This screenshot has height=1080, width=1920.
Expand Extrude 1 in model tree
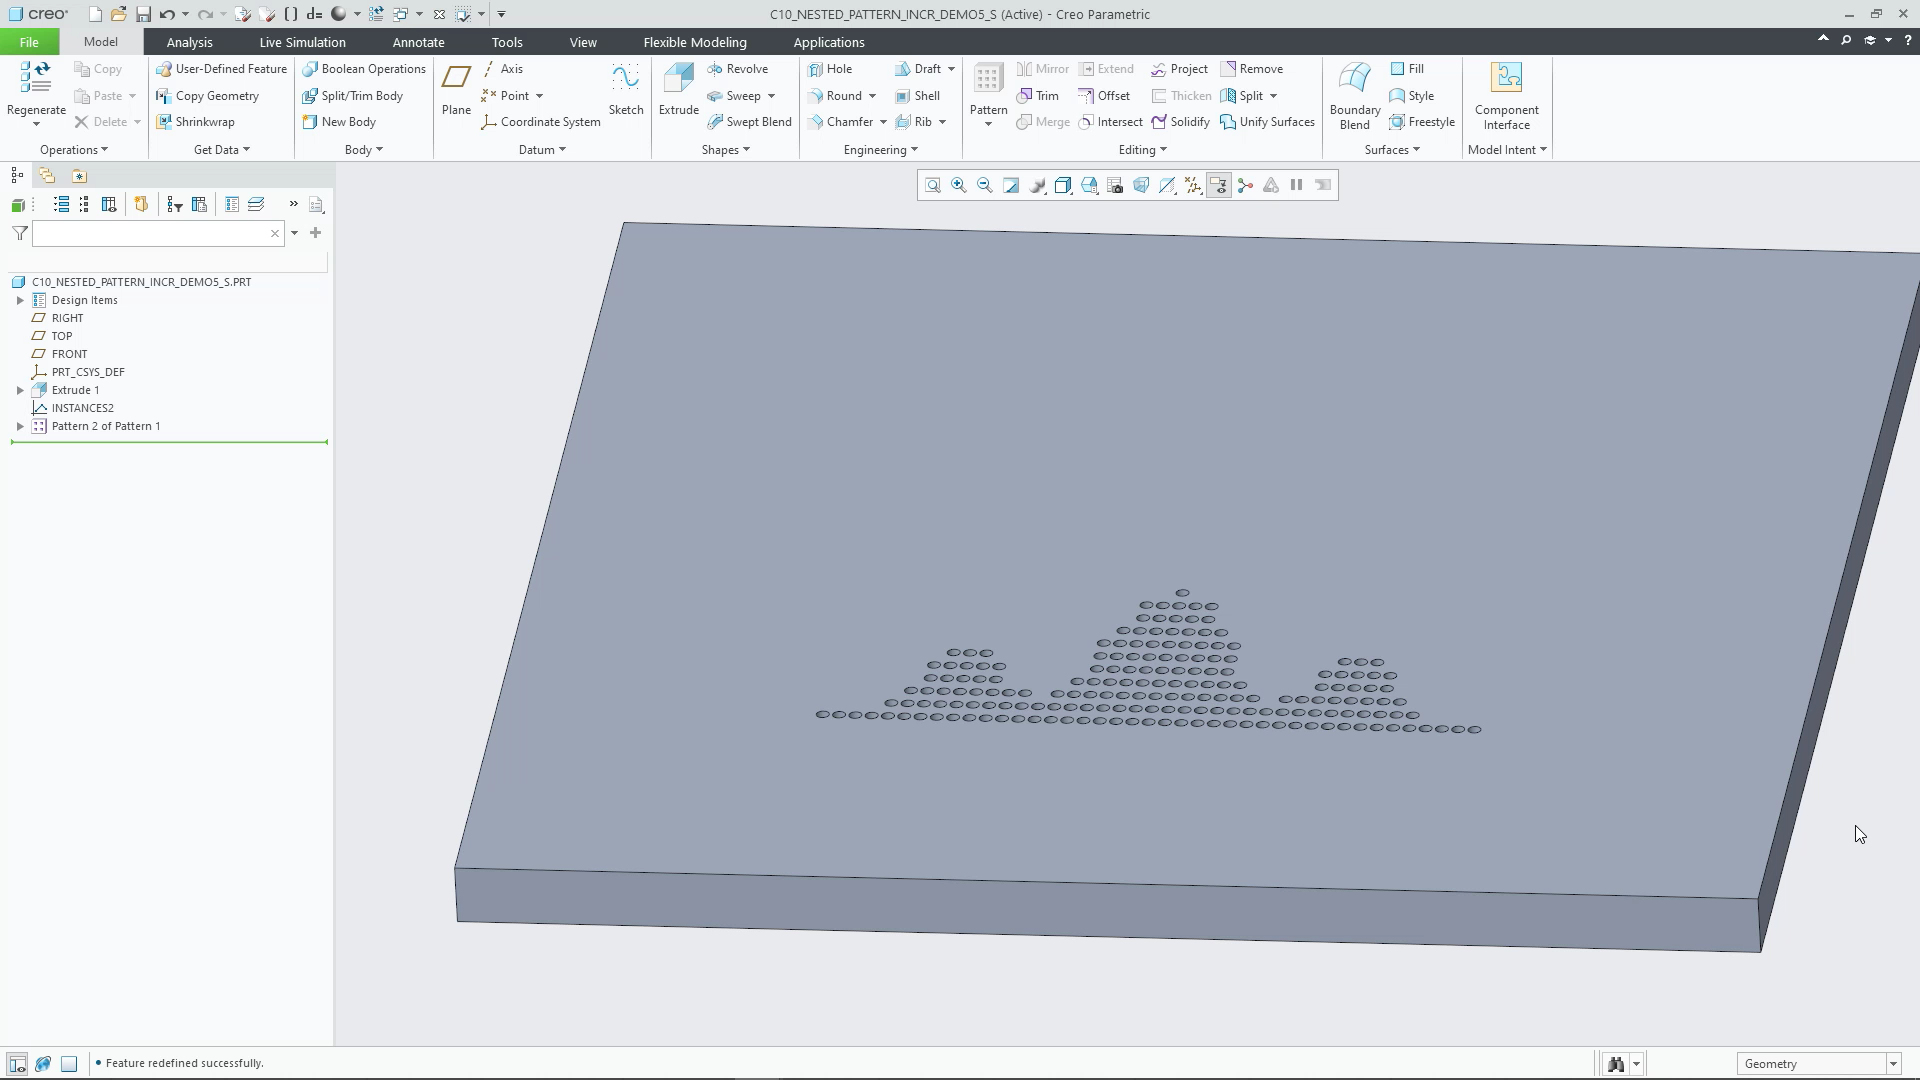tap(20, 390)
